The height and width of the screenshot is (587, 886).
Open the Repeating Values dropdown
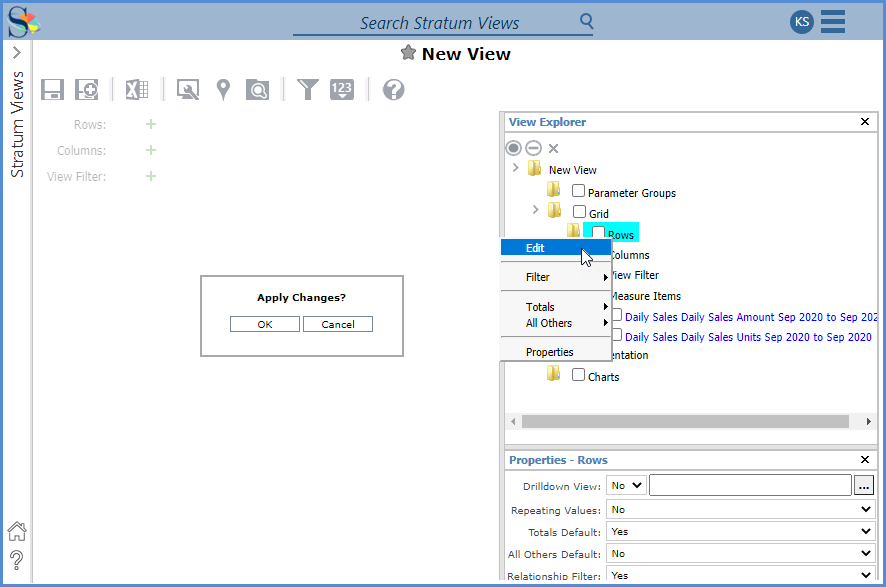pyautogui.click(x=741, y=510)
